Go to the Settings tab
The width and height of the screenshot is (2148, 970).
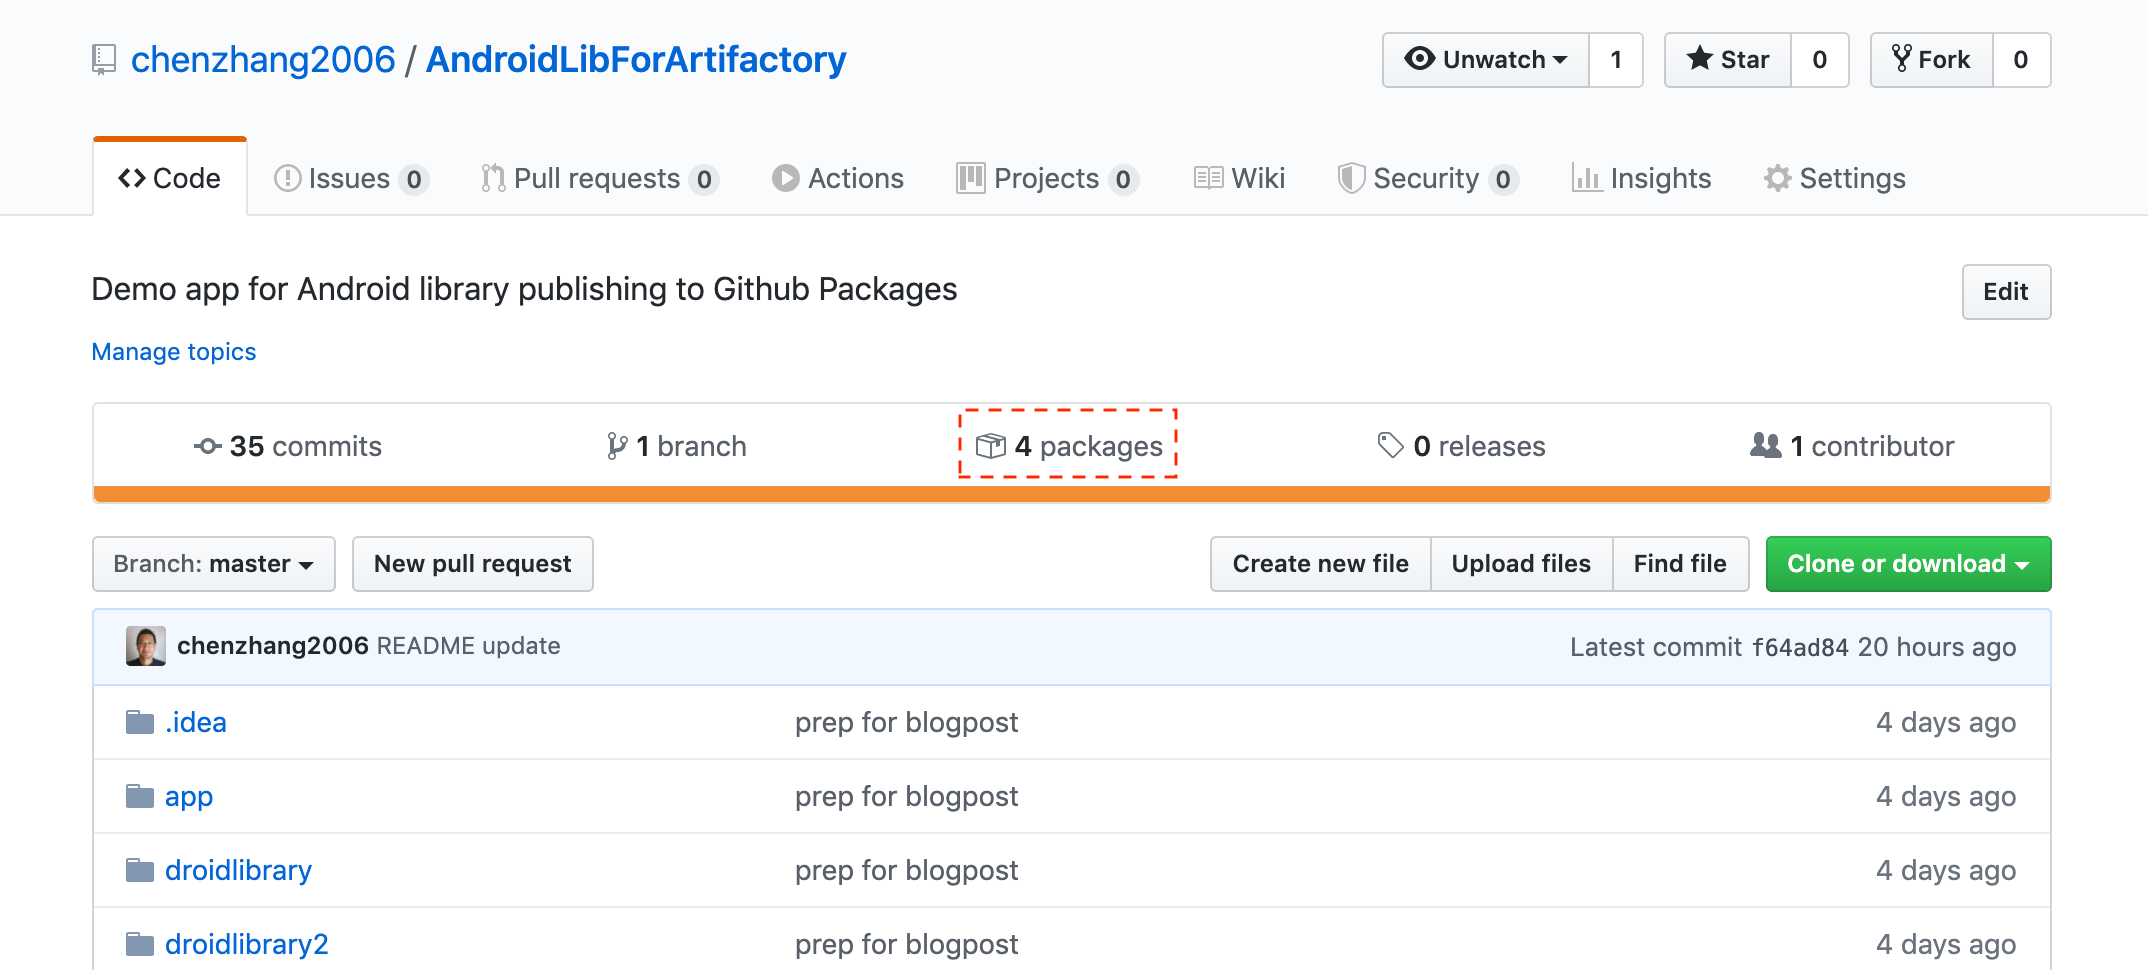[1834, 178]
